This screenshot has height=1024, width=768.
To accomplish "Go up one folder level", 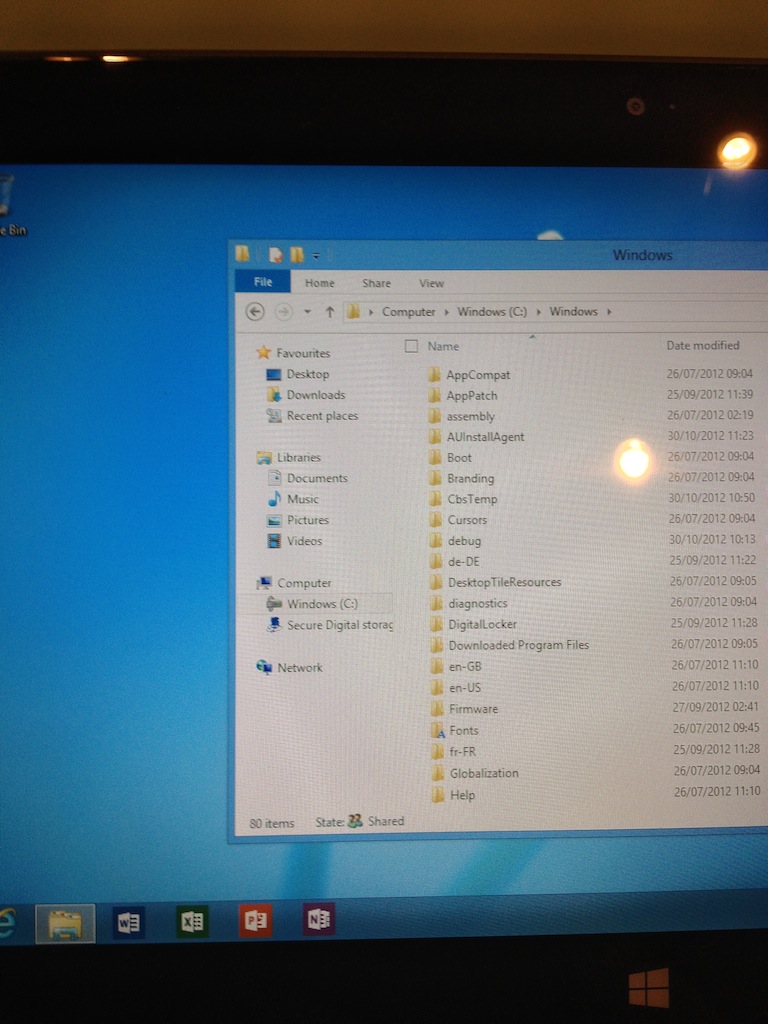I will pyautogui.click(x=330, y=312).
